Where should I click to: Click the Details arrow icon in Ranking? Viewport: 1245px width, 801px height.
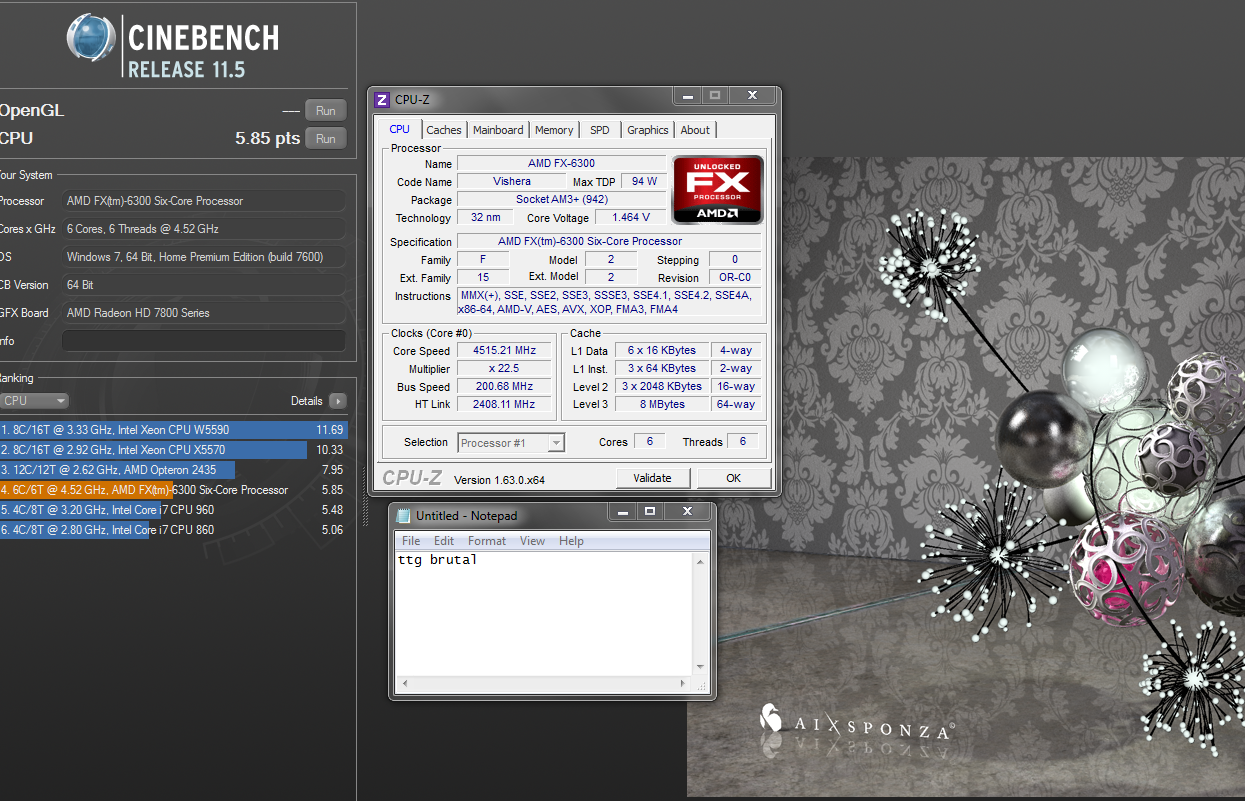pyautogui.click(x=338, y=401)
